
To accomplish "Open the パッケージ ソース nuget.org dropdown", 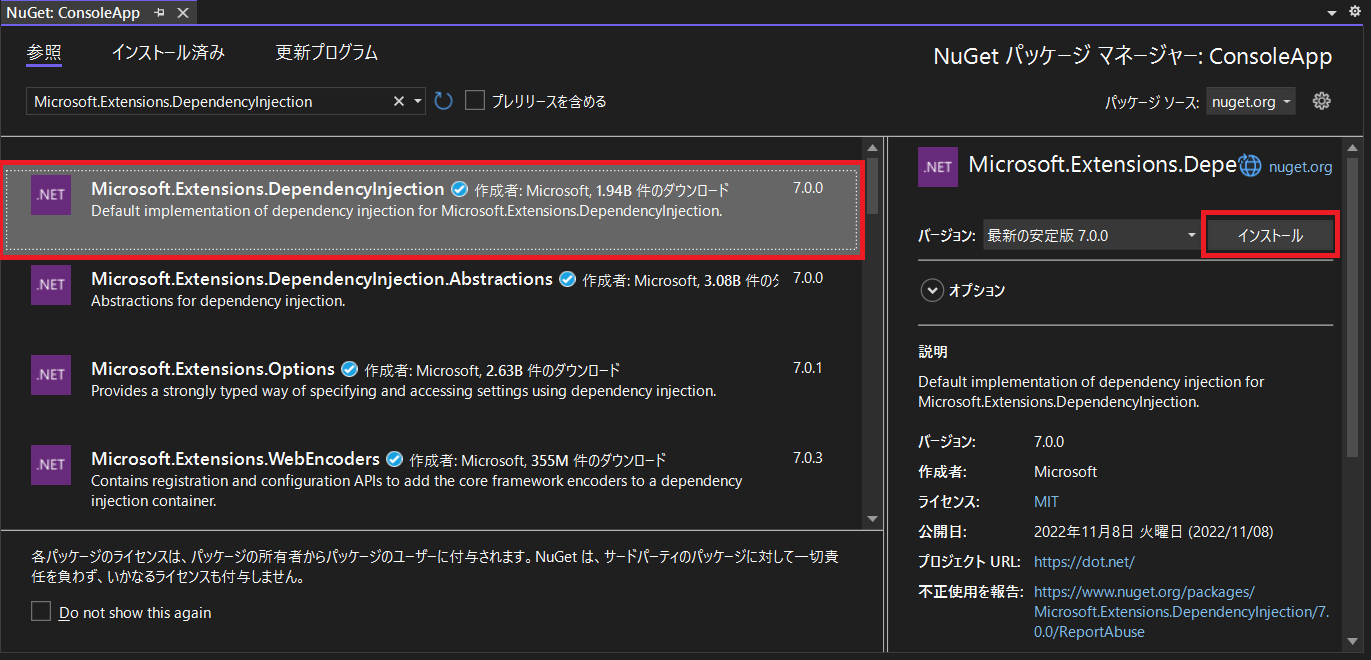I will click(1250, 101).
